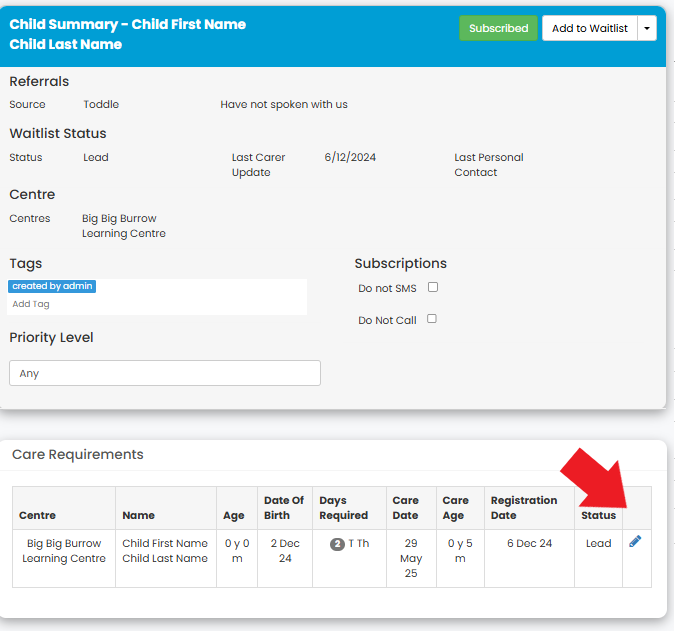Click the Add to Waitlist button
The width and height of the screenshot is (675, 631).
[x=590, y=28]
